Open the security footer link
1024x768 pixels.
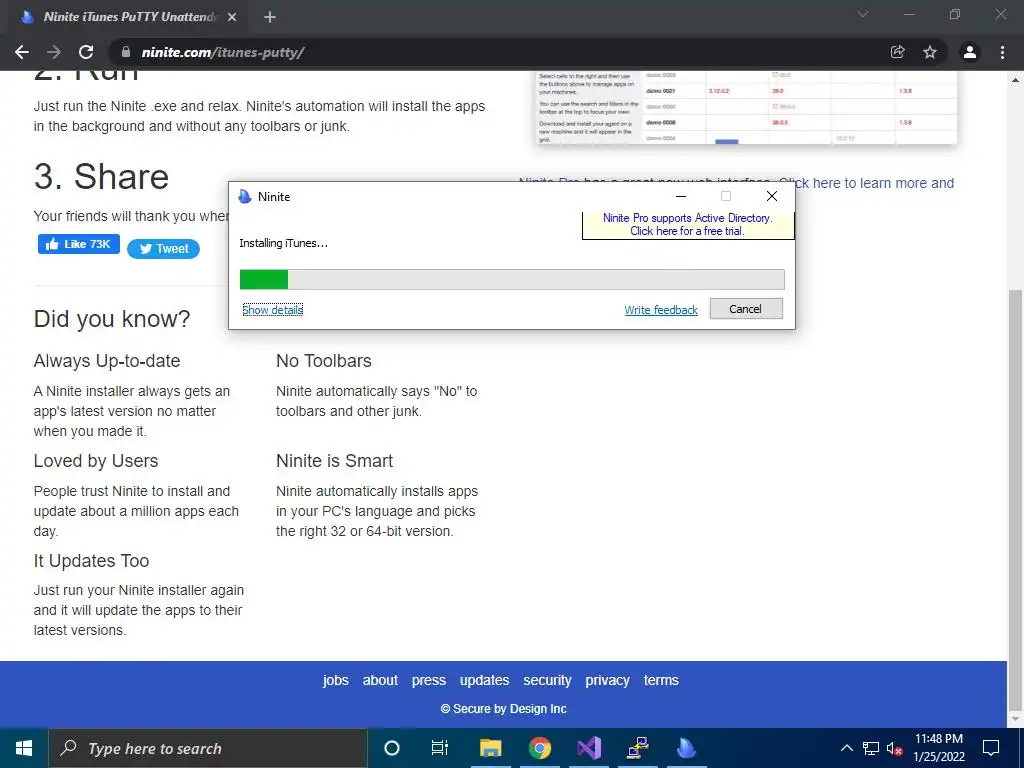pos(547,680)
